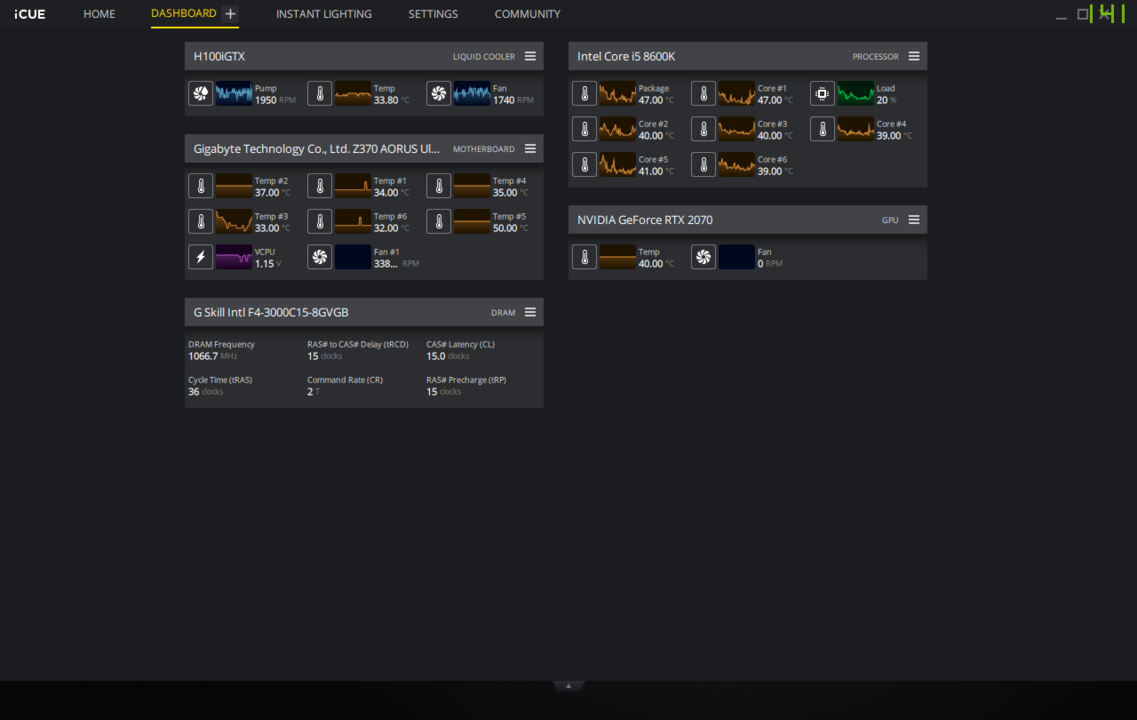Click the motherboard Temp #2 thermometer icon
Screen dimensions: 1137x720
[201, 186]
